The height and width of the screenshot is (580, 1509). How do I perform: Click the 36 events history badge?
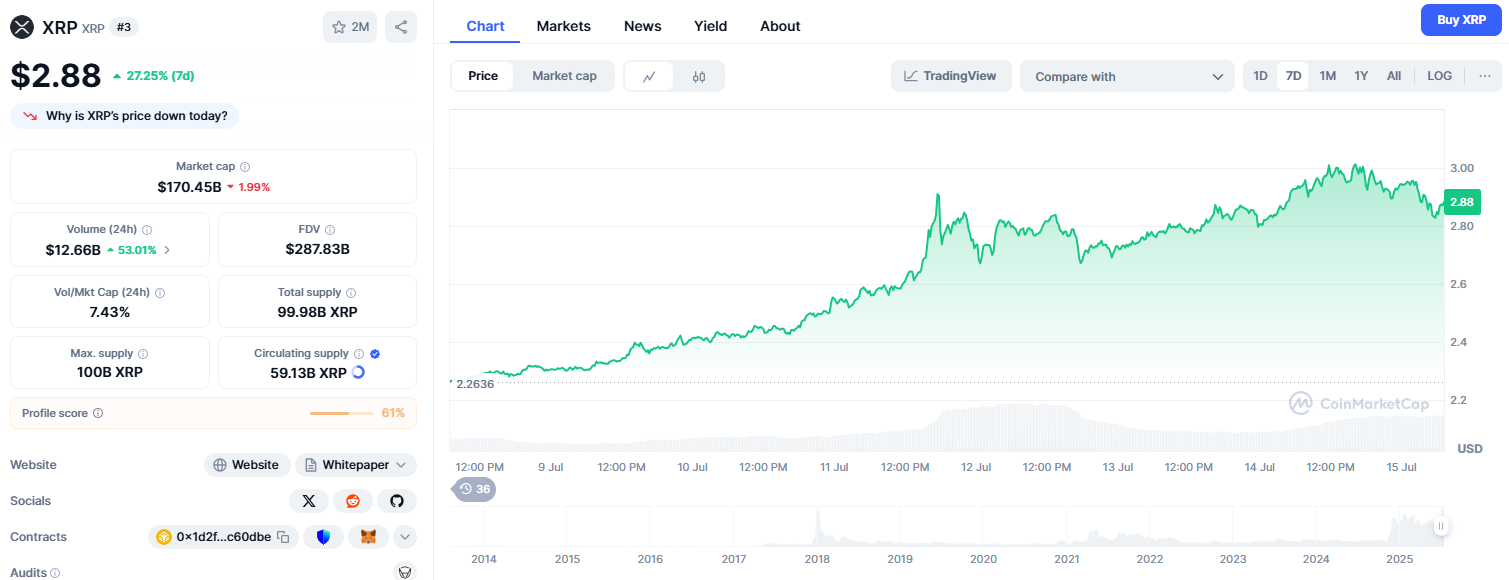(x=475, y=489)
